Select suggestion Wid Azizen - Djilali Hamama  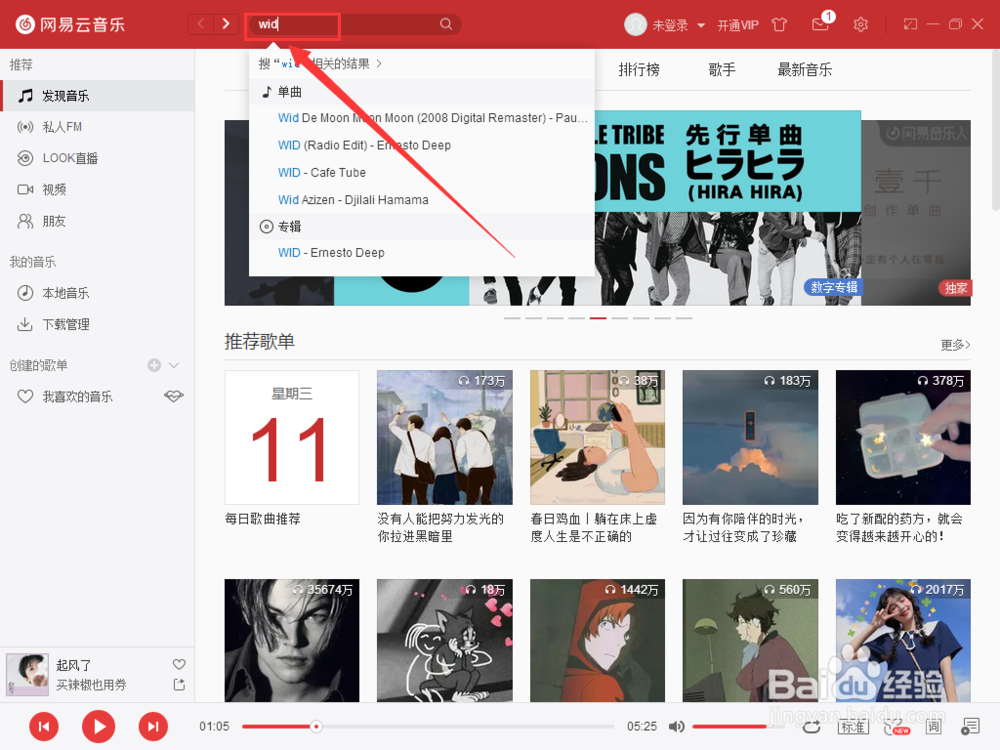[422, 200]
